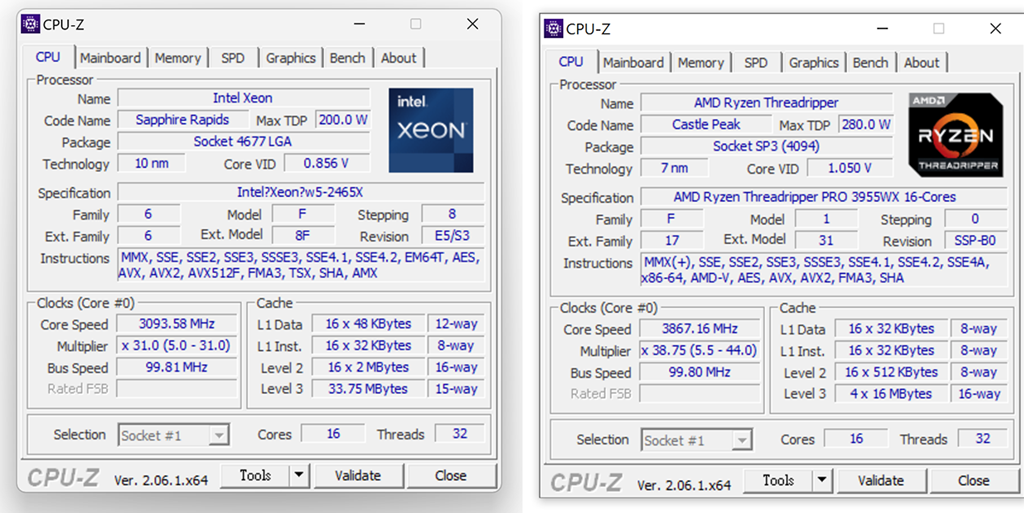The width and height of the screenshot is (1024, 513).
Task: Open the Bench tab in the right AMD window
Action: pyautogui.click(x=871, y=63)
